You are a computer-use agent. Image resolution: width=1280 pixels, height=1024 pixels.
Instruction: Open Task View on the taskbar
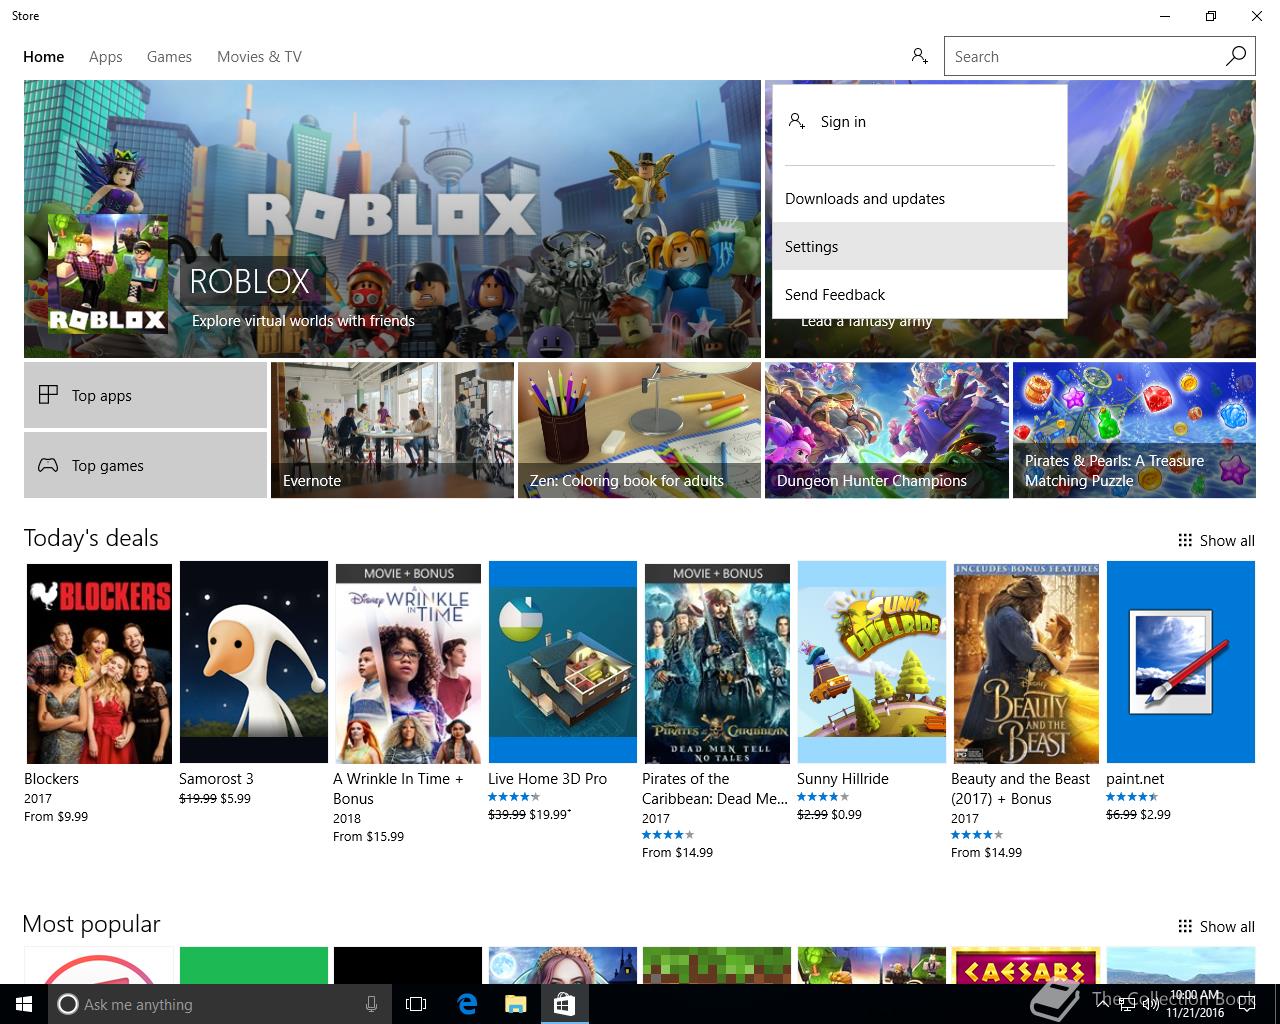[416, 1004]
